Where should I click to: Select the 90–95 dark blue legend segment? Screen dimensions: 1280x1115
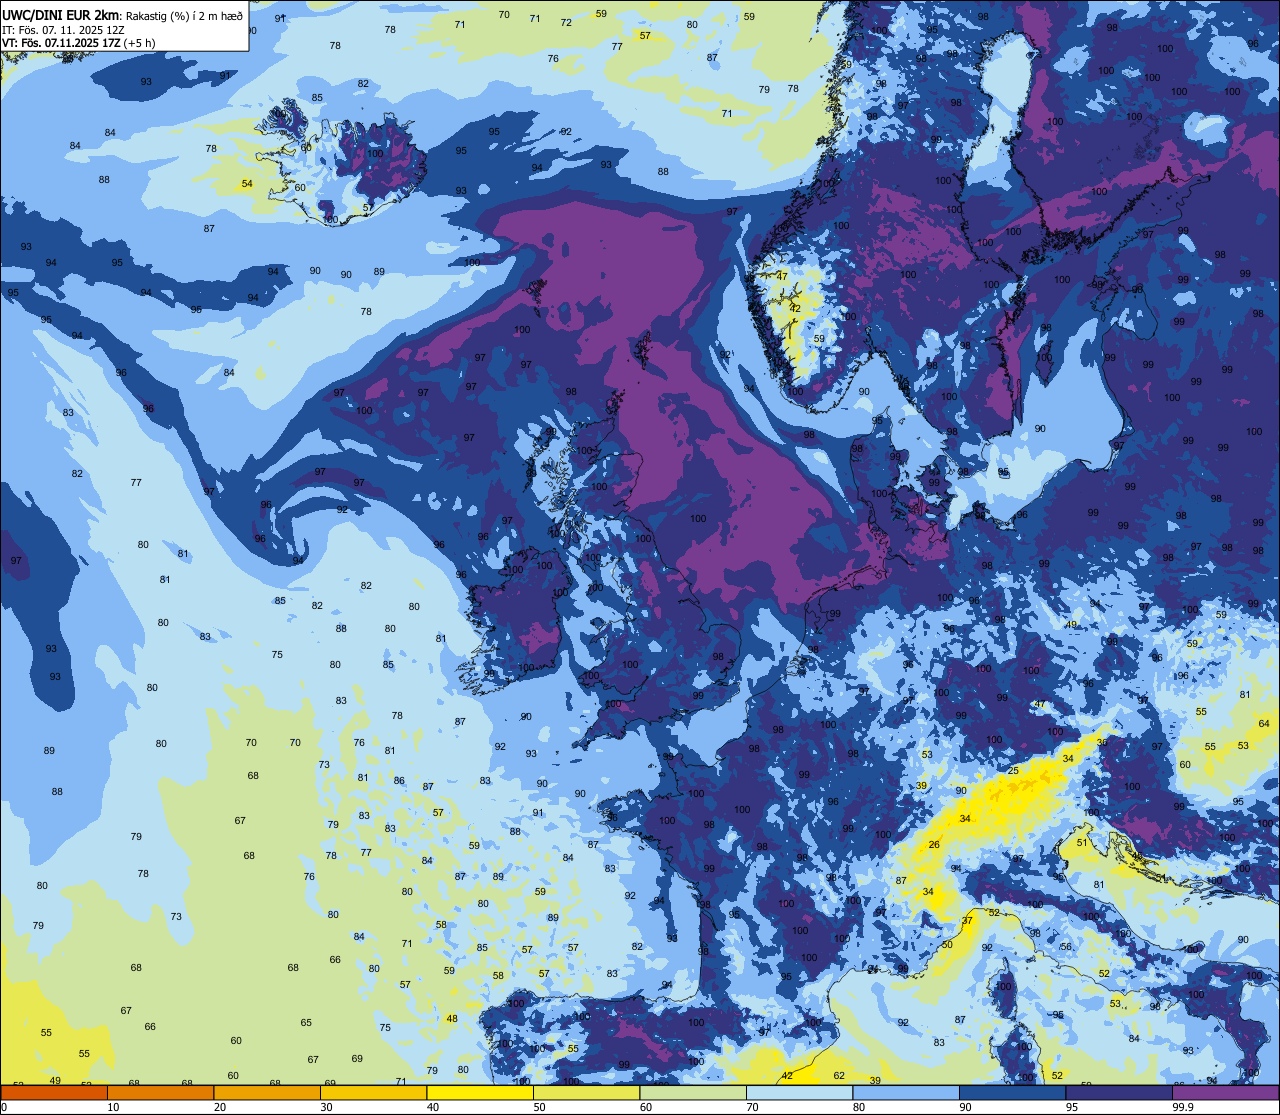(x=1012, y=1093)
